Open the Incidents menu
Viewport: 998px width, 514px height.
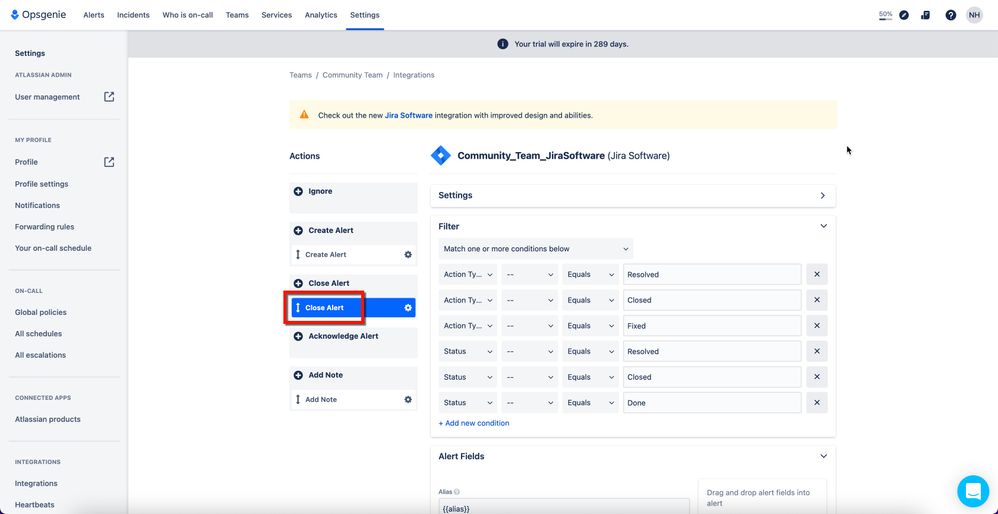point(133,15)
